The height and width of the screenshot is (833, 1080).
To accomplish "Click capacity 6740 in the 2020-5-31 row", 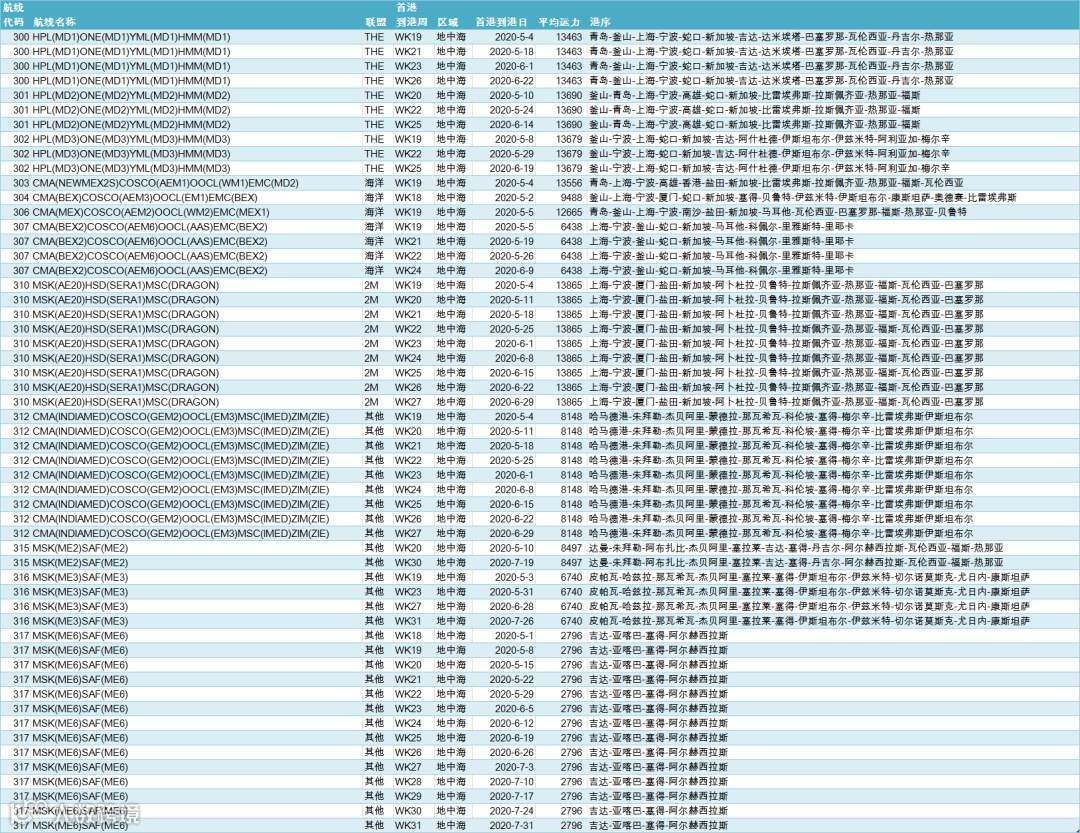I will pyautogui.click(x=571, y=592).
